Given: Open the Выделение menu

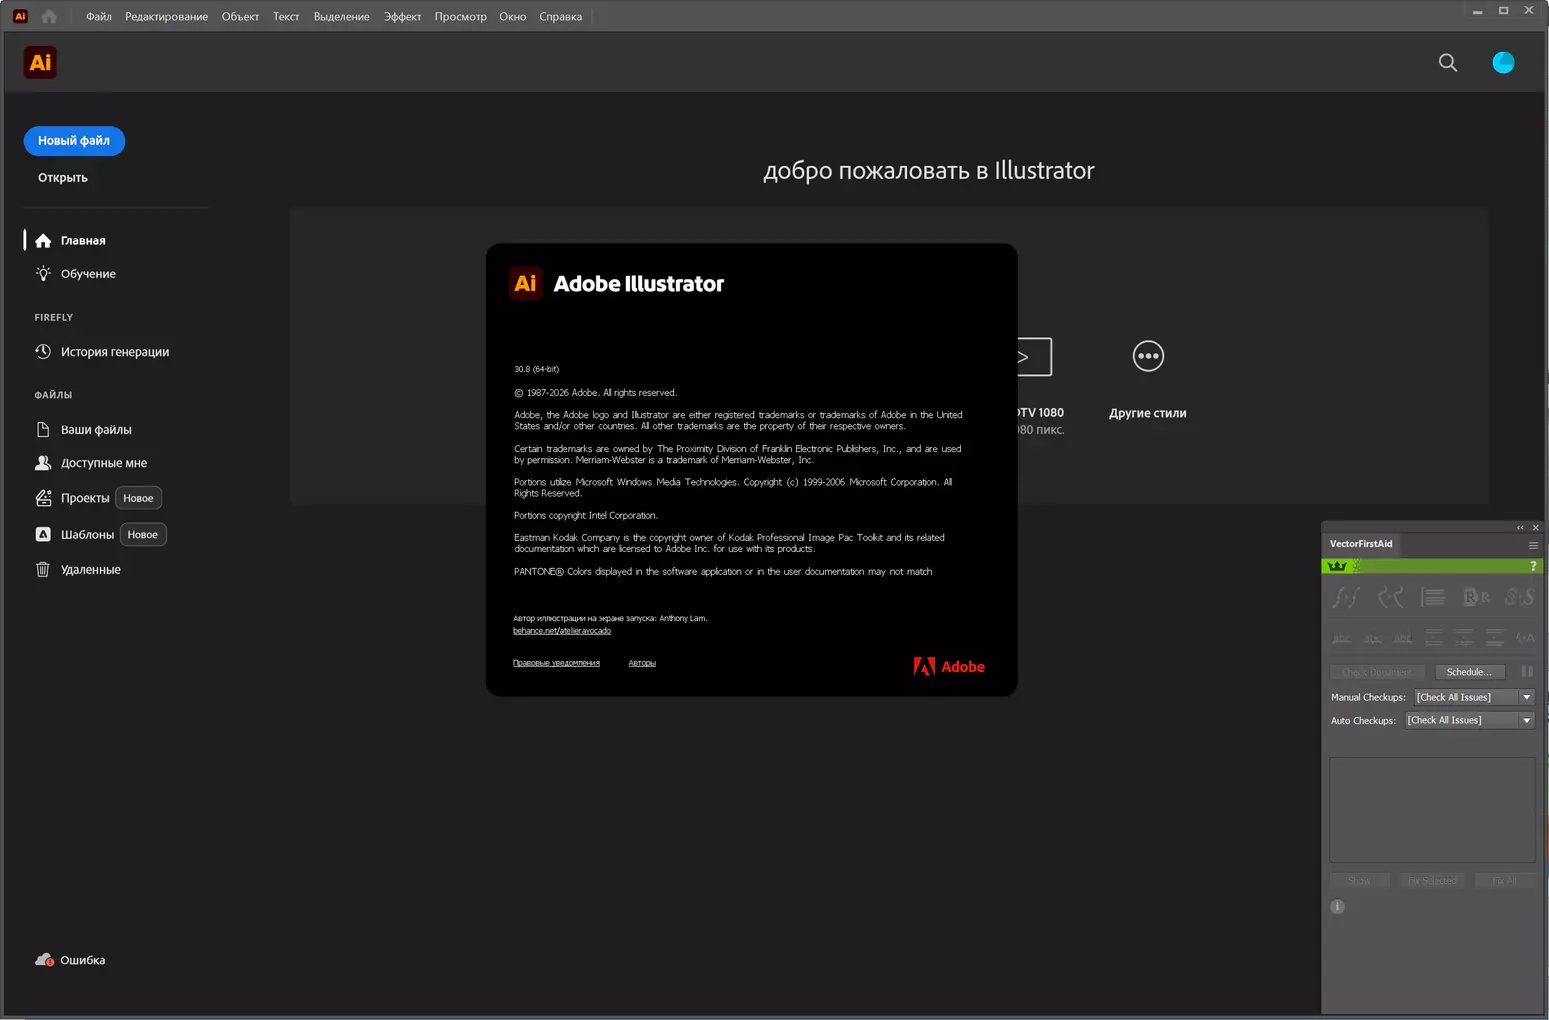Looking at the screenshot, I should [341, 16].
